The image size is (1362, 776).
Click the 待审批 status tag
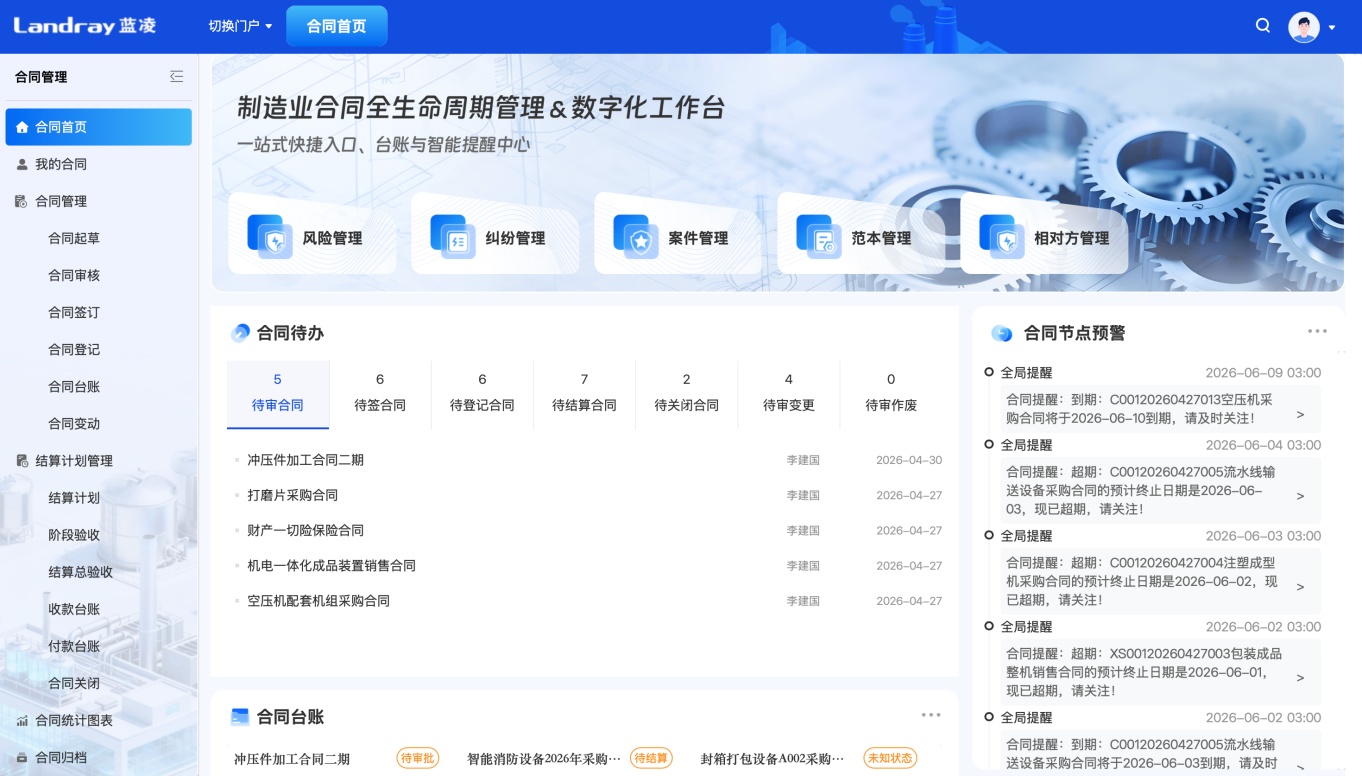(x=417, y=759)
